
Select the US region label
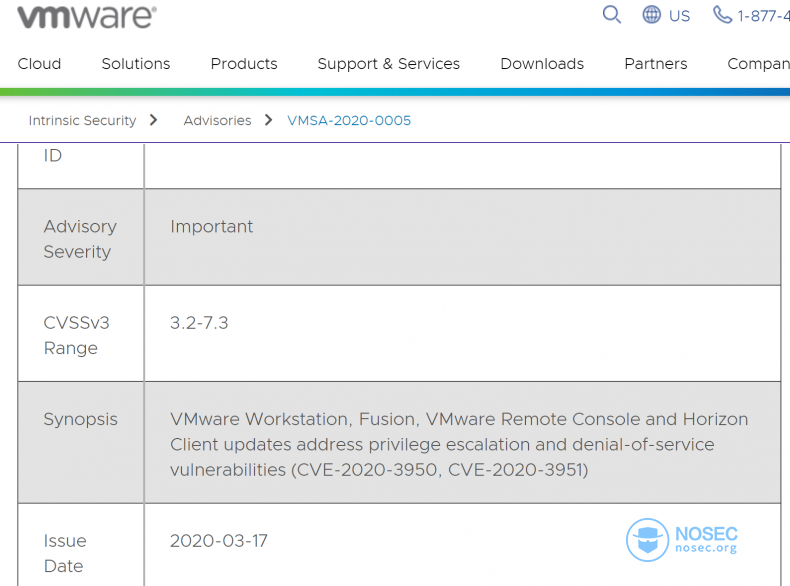(x=679, y=16)
